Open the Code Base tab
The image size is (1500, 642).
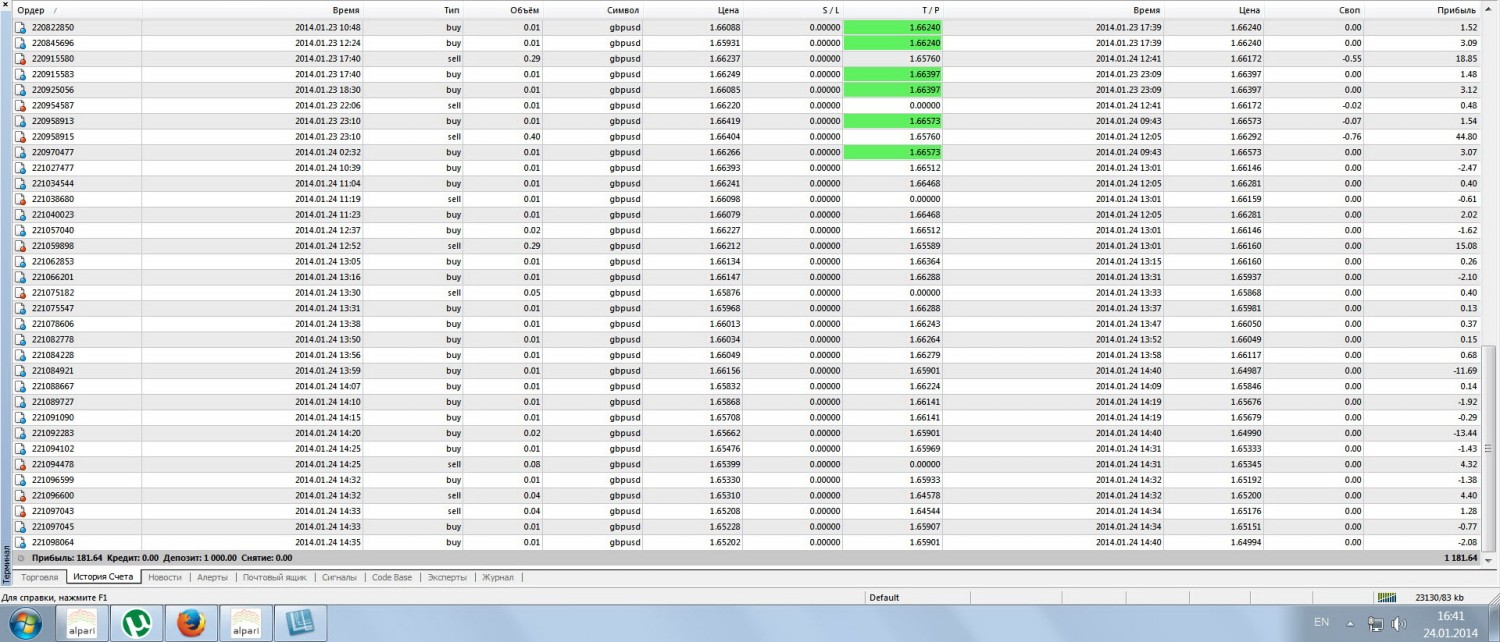coord(392,577)
